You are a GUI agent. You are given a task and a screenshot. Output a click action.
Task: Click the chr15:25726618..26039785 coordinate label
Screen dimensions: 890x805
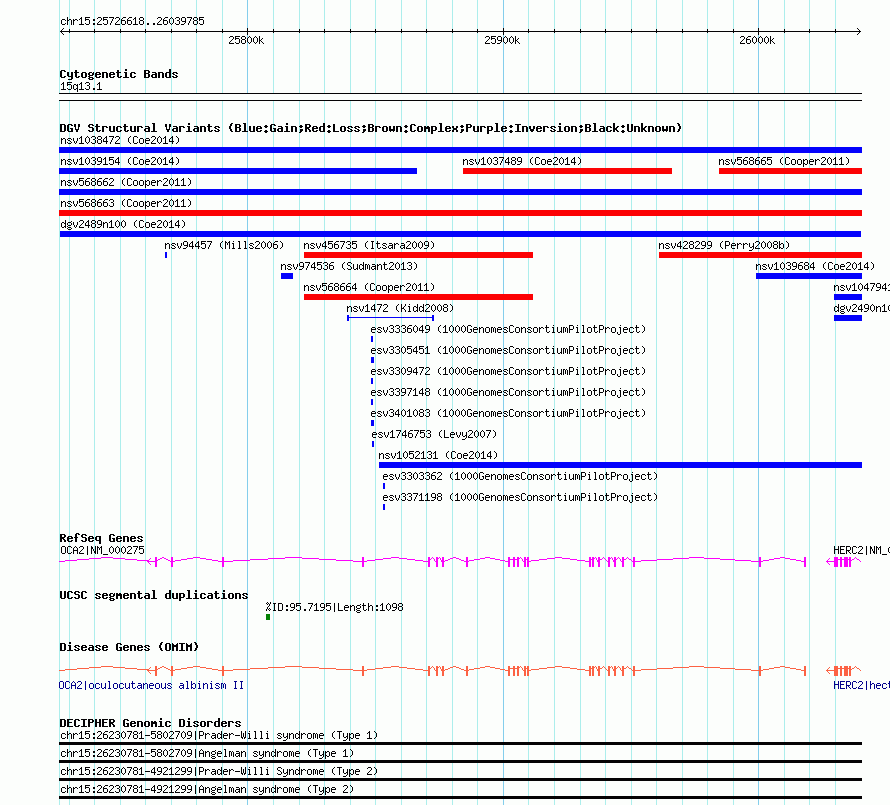point(132,22)
